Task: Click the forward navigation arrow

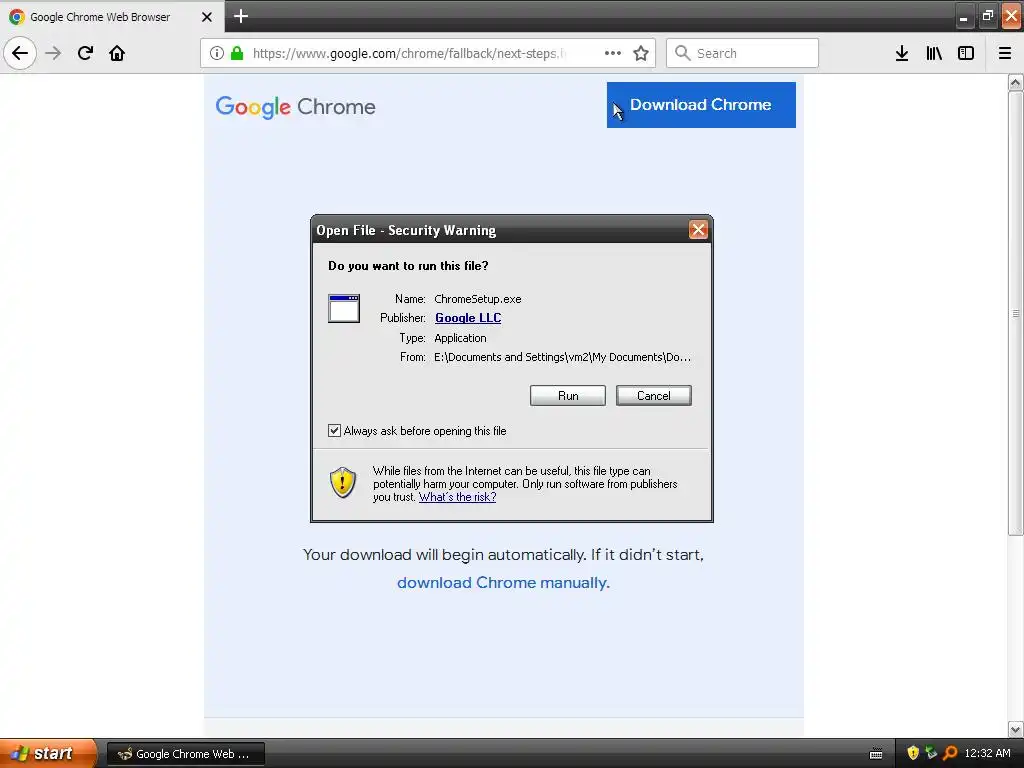Action: click(x=53, y=53)
